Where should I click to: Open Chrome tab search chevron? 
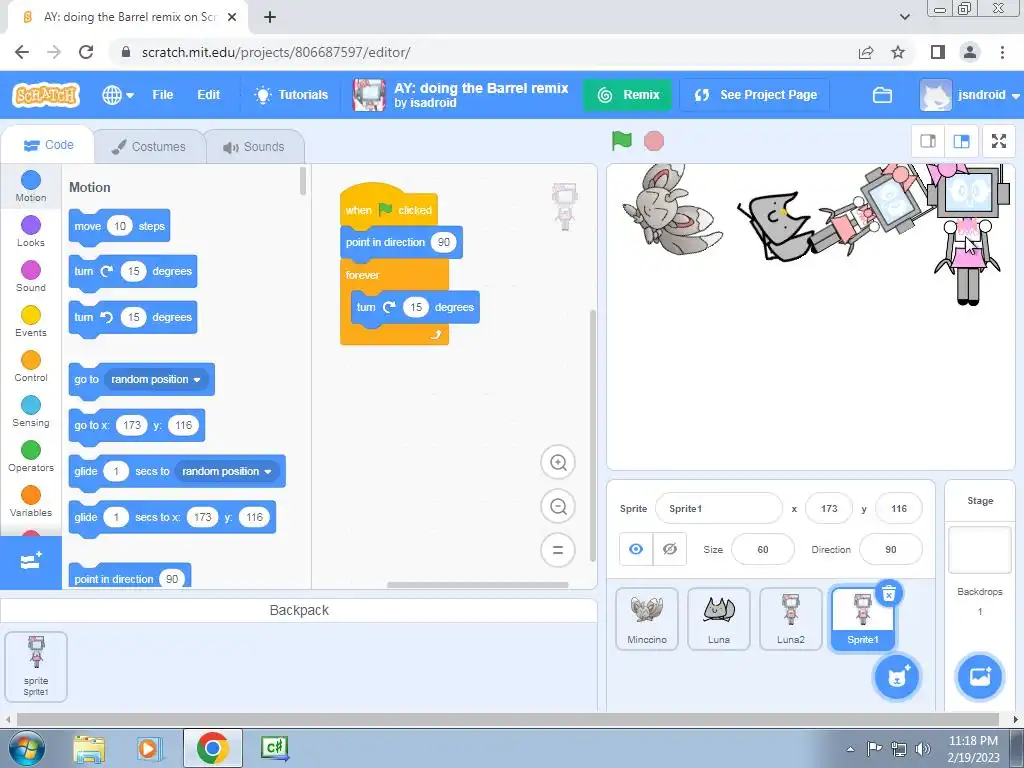tap(904, 17)
